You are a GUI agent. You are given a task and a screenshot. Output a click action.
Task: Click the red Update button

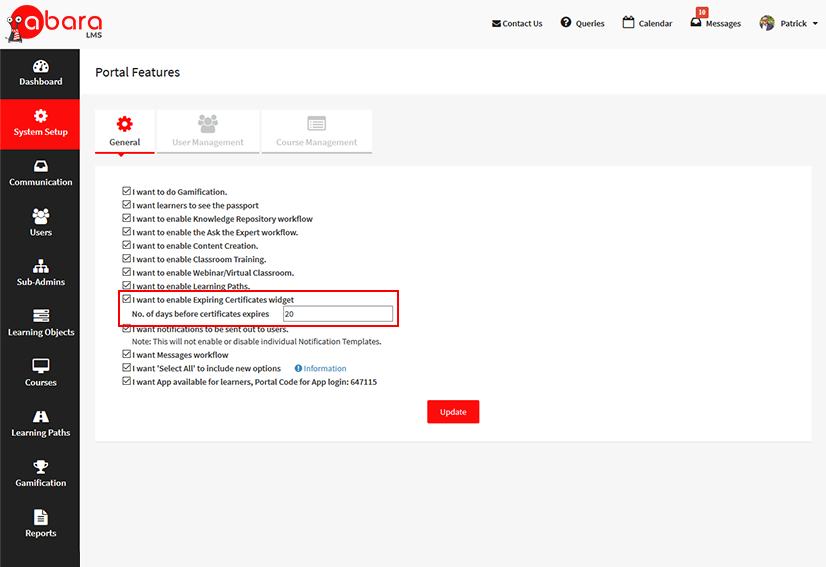[453, 412]
